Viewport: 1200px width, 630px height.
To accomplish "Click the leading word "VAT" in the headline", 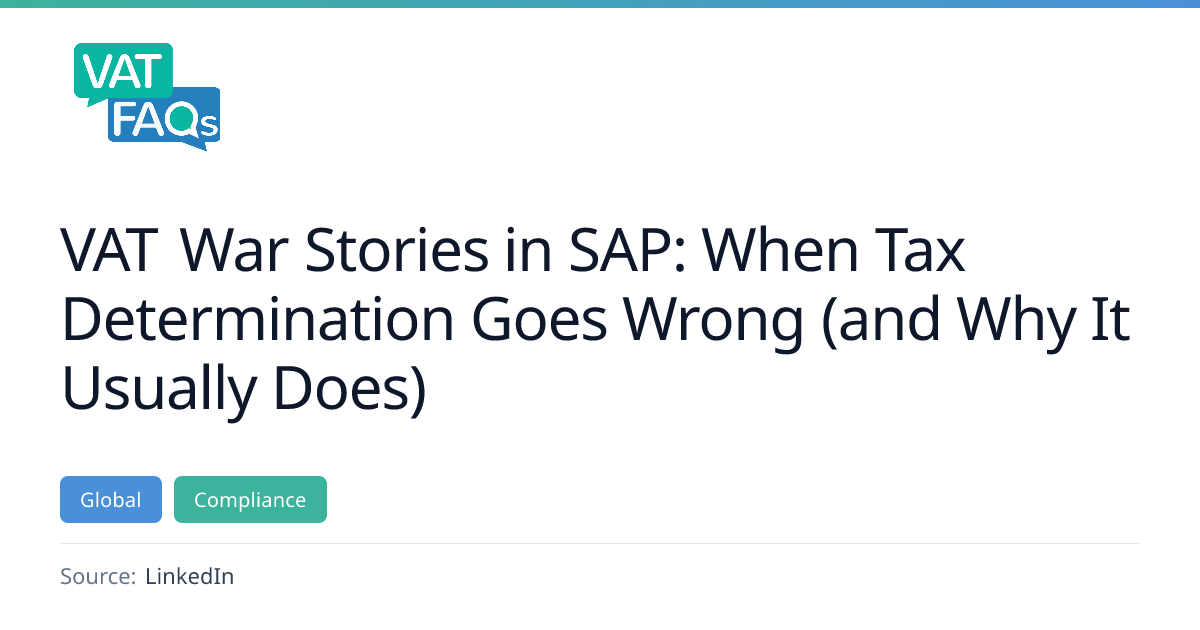I will 110,250.
